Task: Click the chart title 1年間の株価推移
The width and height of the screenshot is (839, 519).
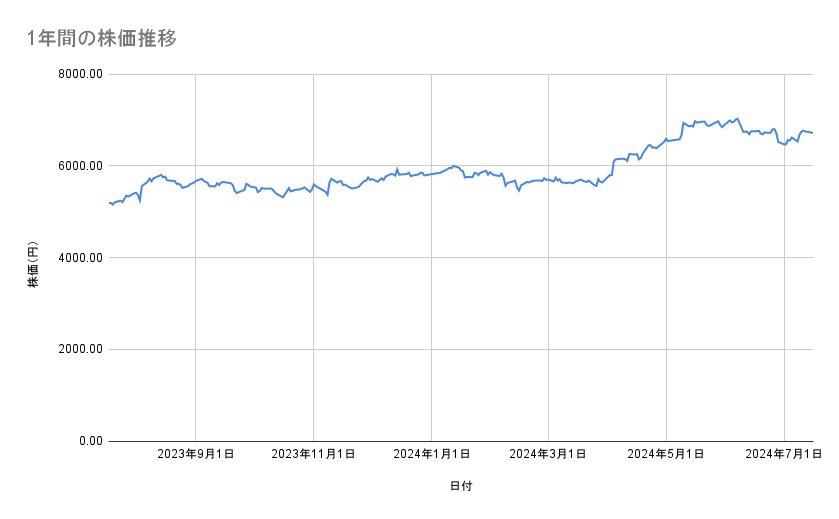Action: pos(102,38)
